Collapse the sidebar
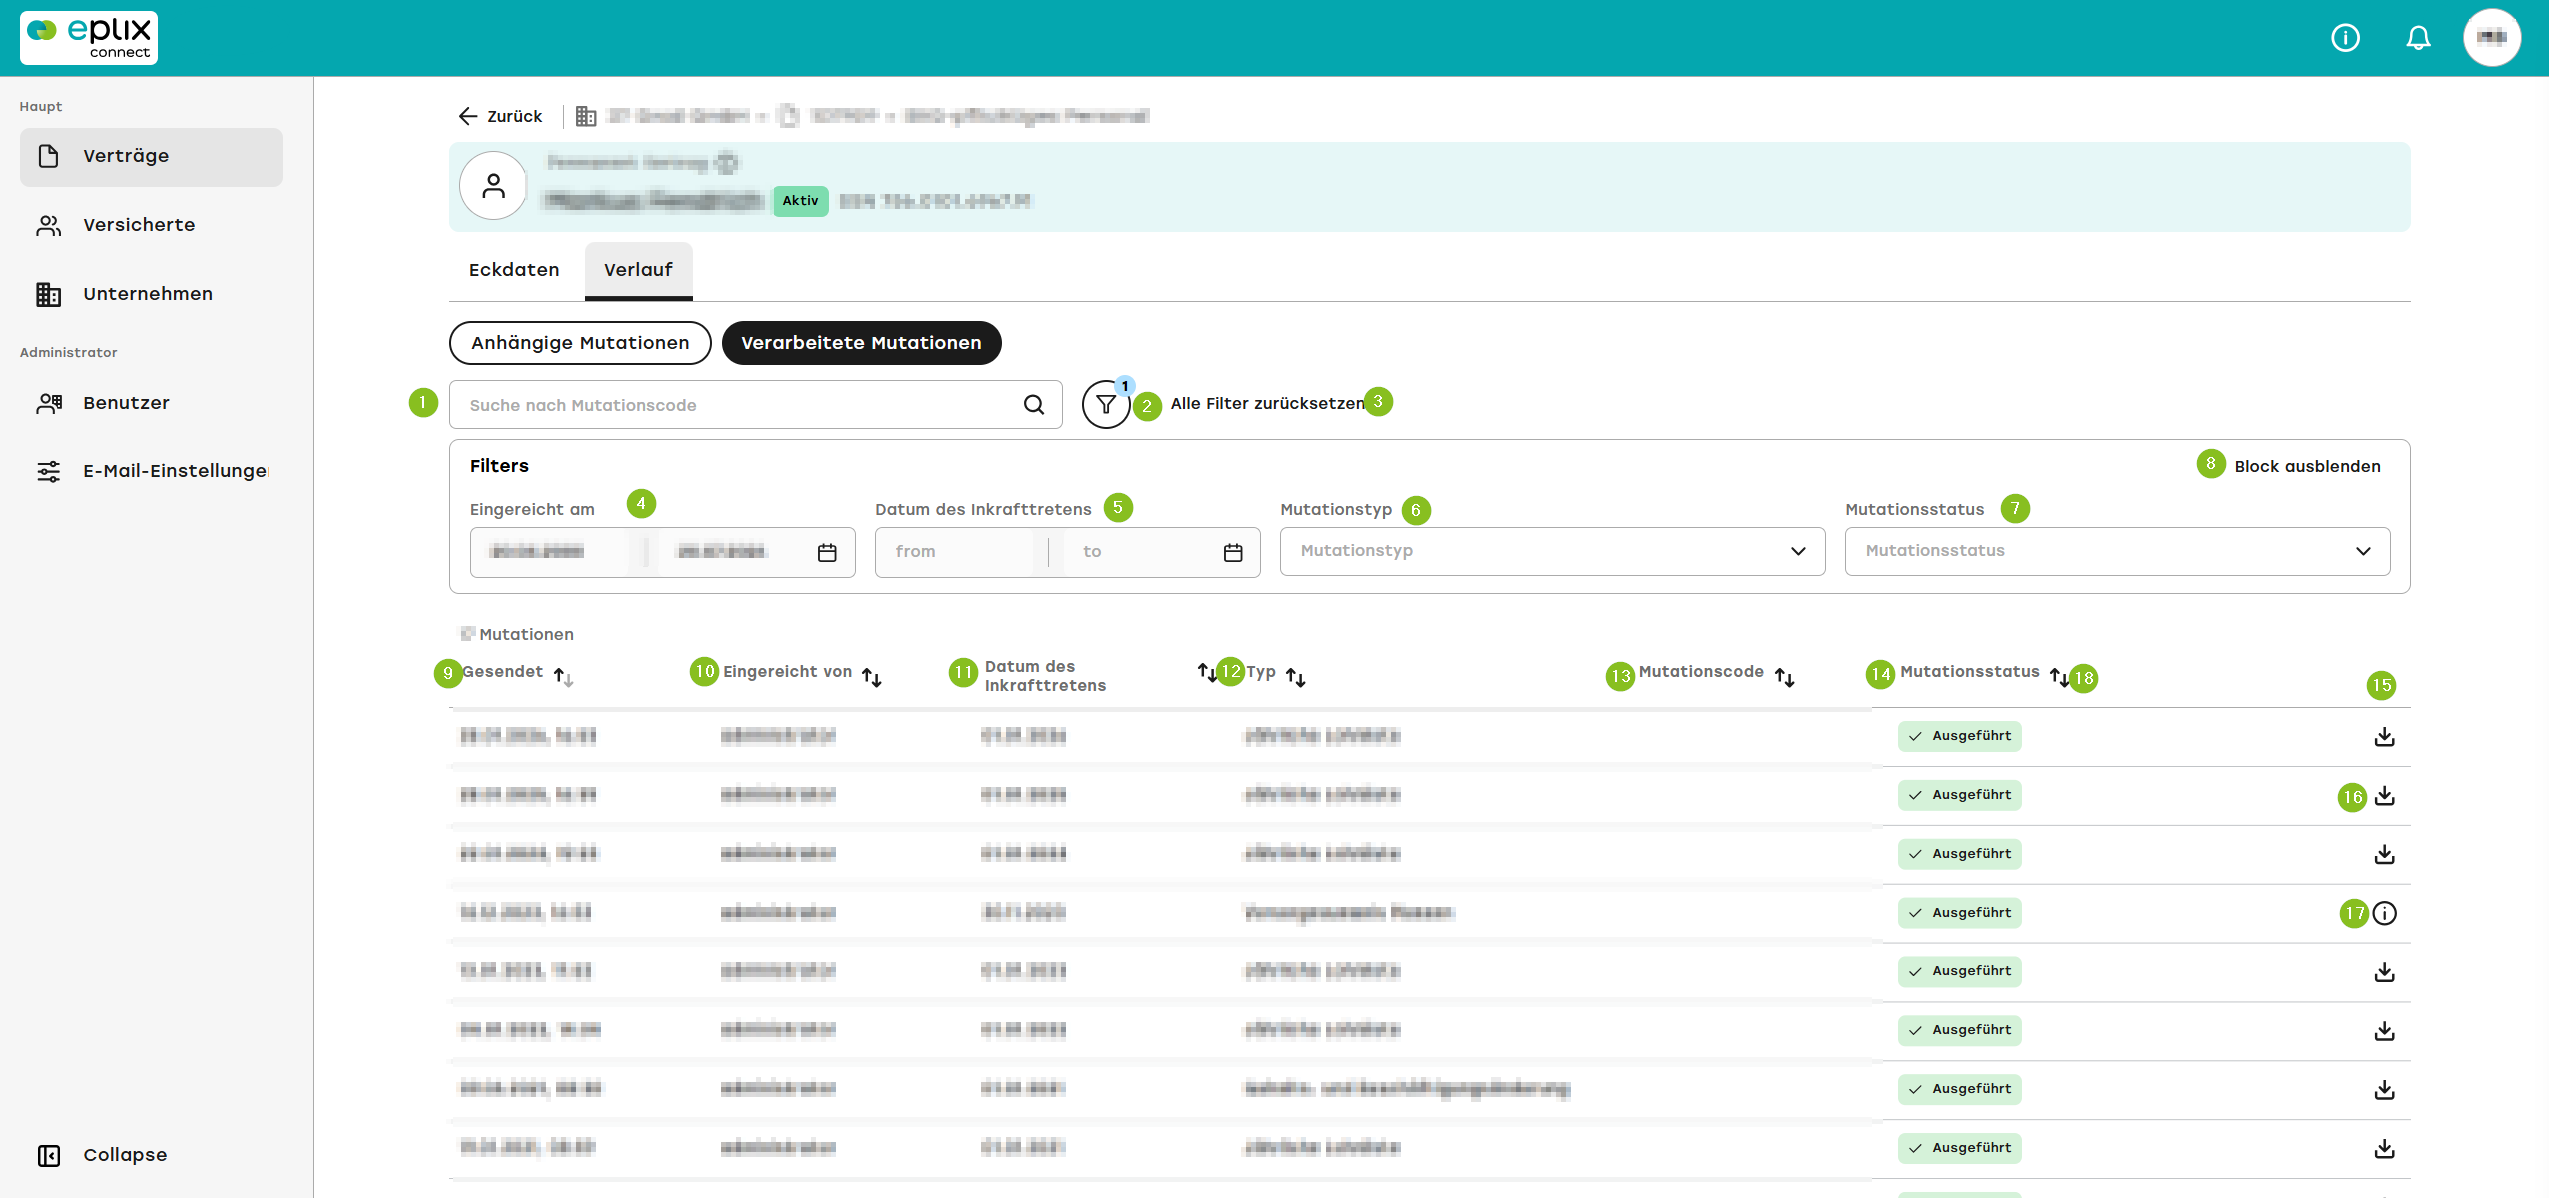2549x1198 pixels. point(102,1155)
